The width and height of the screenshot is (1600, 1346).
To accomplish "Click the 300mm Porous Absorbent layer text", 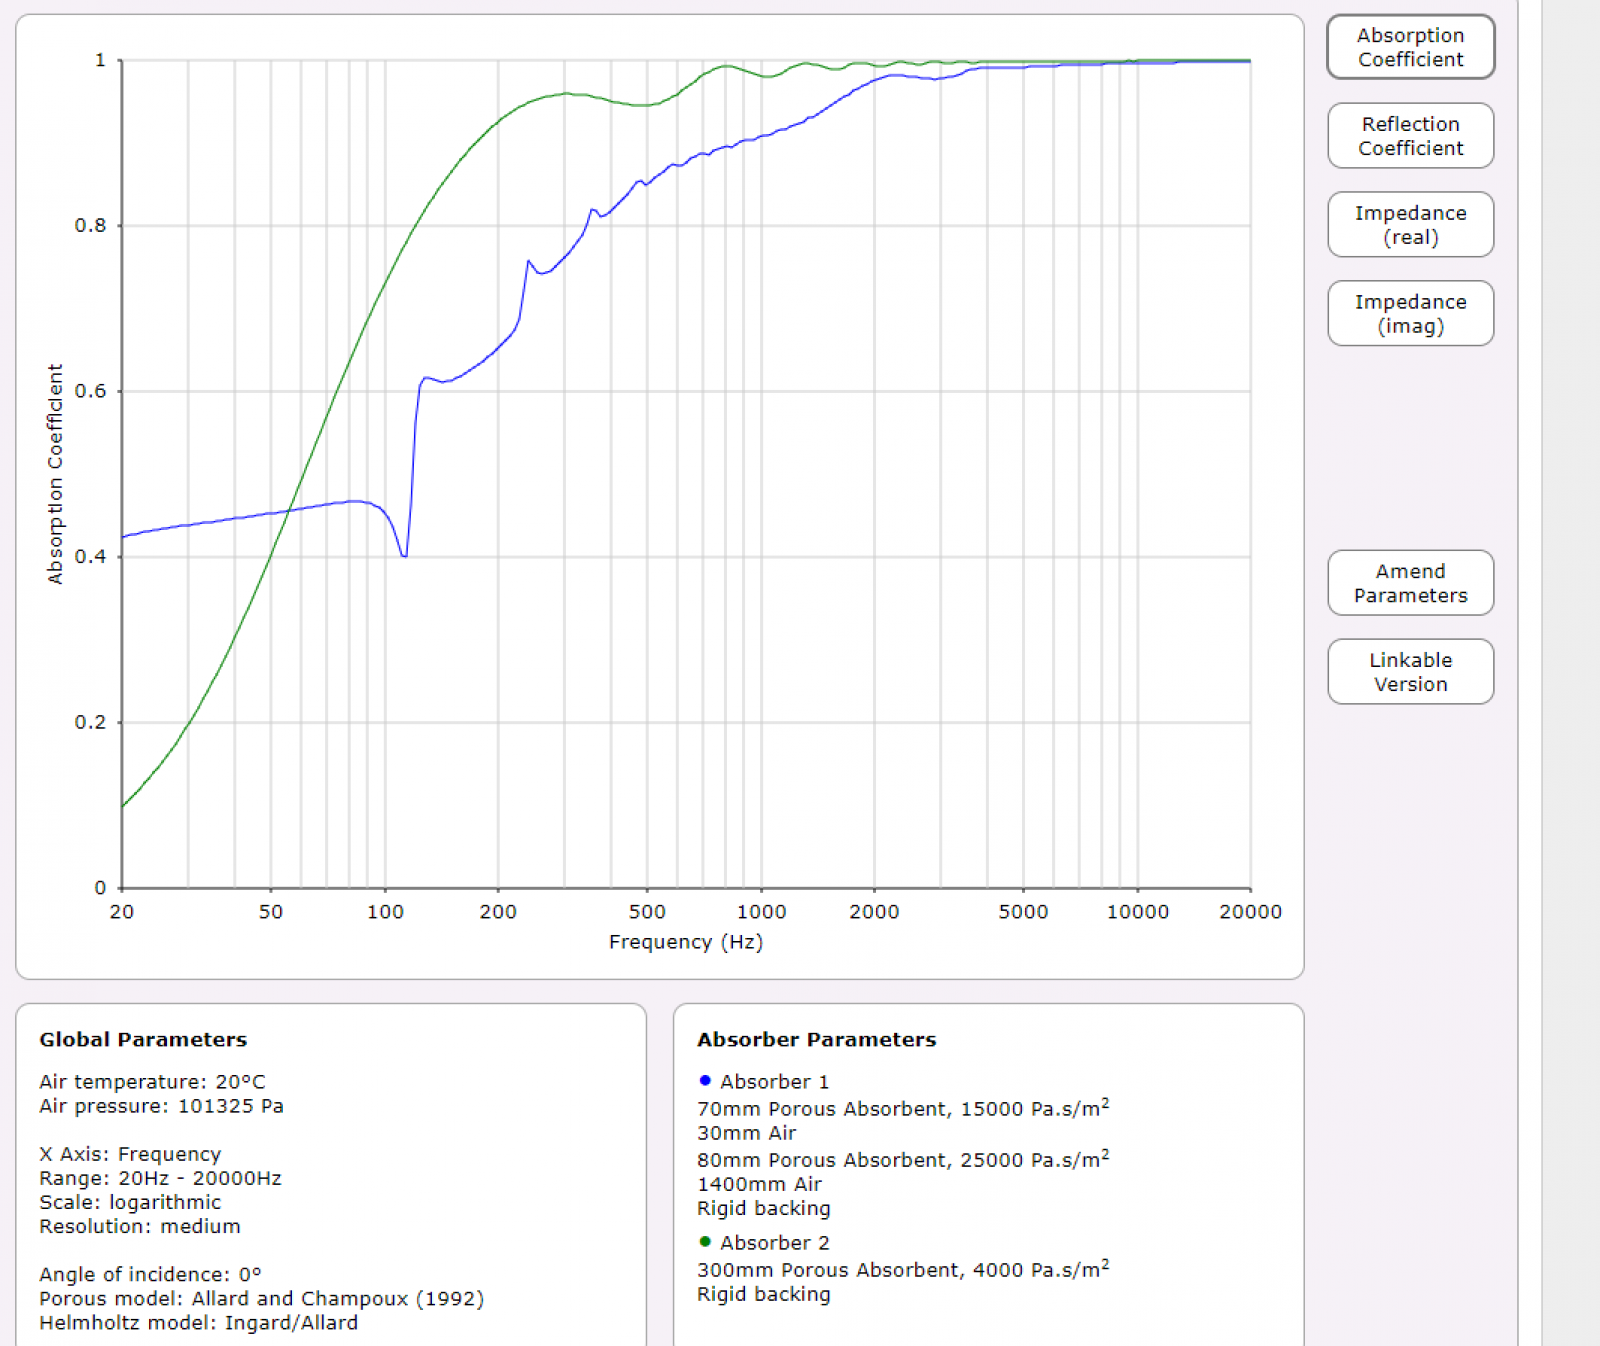I will tap(902, 1270).
